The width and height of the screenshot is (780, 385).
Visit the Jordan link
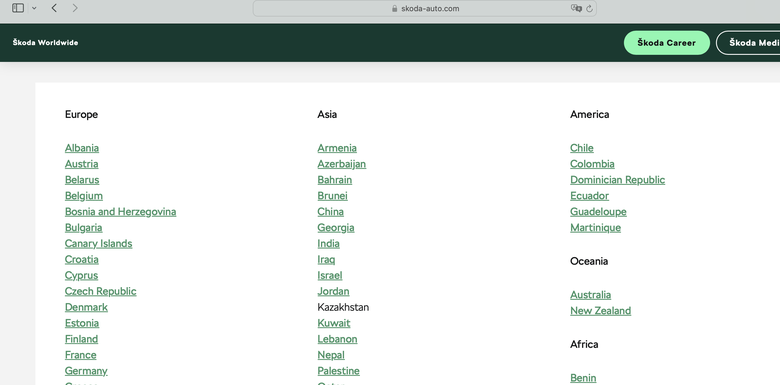pos(334,291)
